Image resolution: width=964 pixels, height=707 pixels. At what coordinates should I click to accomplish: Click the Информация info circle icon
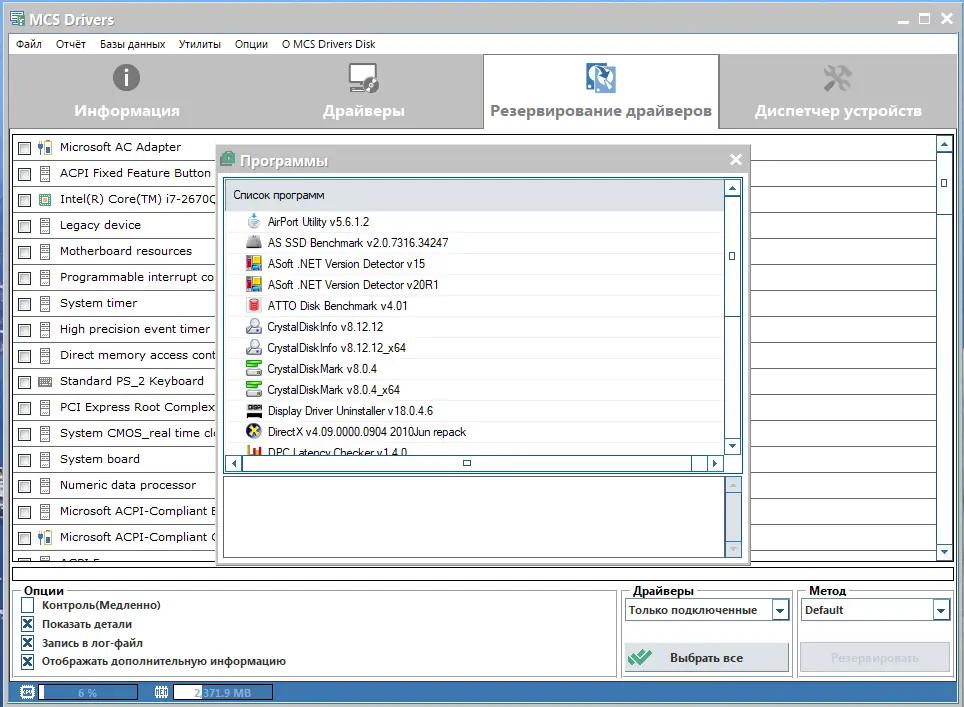pyautogui.click(x=126, y=77)
